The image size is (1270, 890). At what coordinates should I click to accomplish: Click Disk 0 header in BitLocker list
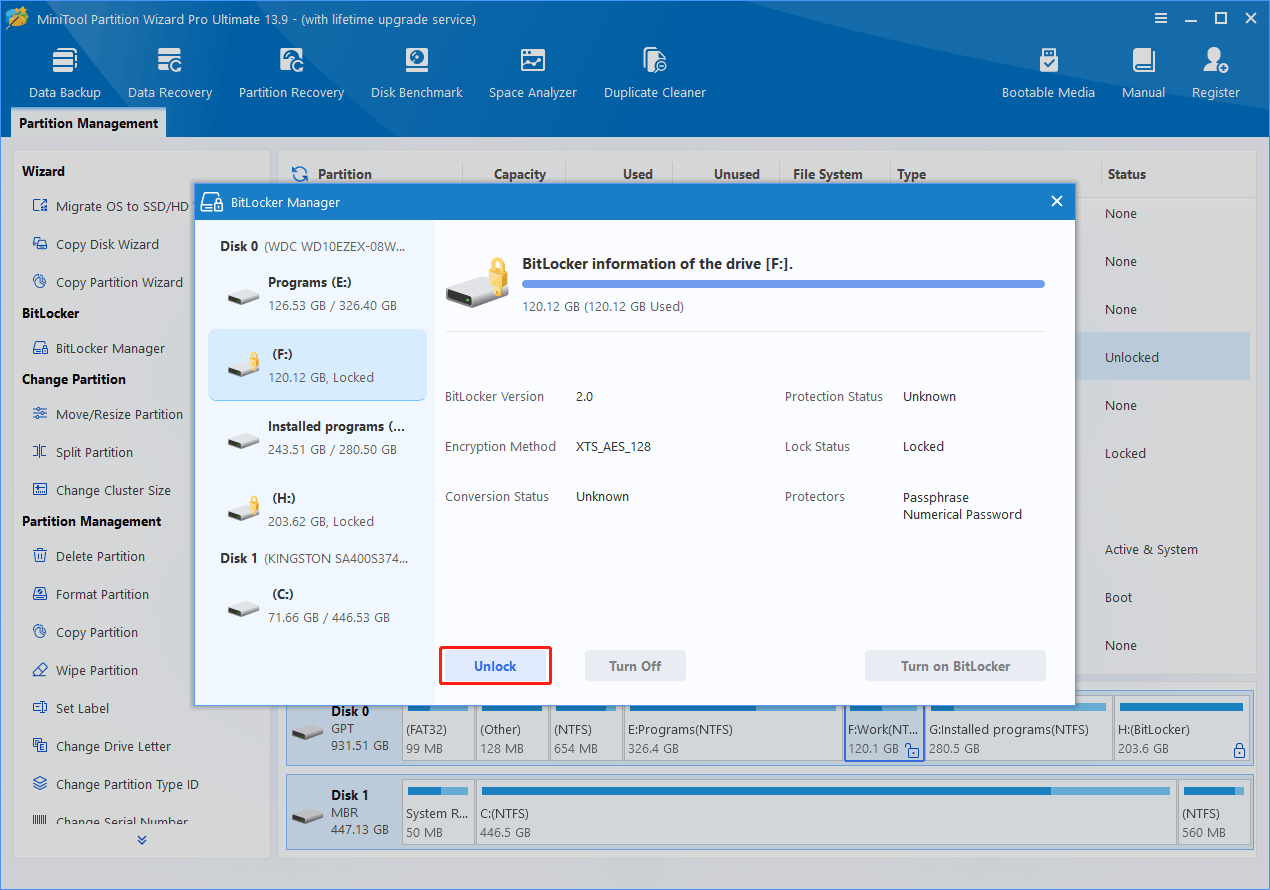point(314,246)
